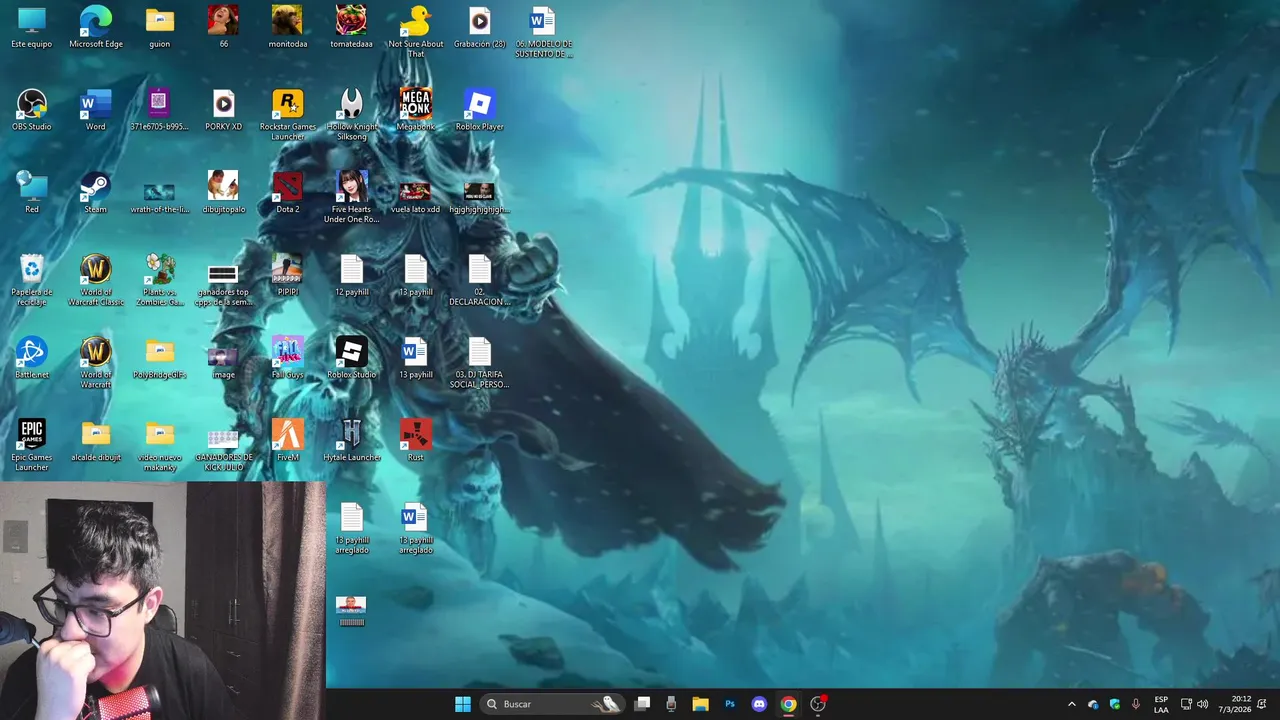Select the 13 payhill arreglado Word document
Image resolution: width=1280 pixels, height=720 pixels.
[415, 528]
